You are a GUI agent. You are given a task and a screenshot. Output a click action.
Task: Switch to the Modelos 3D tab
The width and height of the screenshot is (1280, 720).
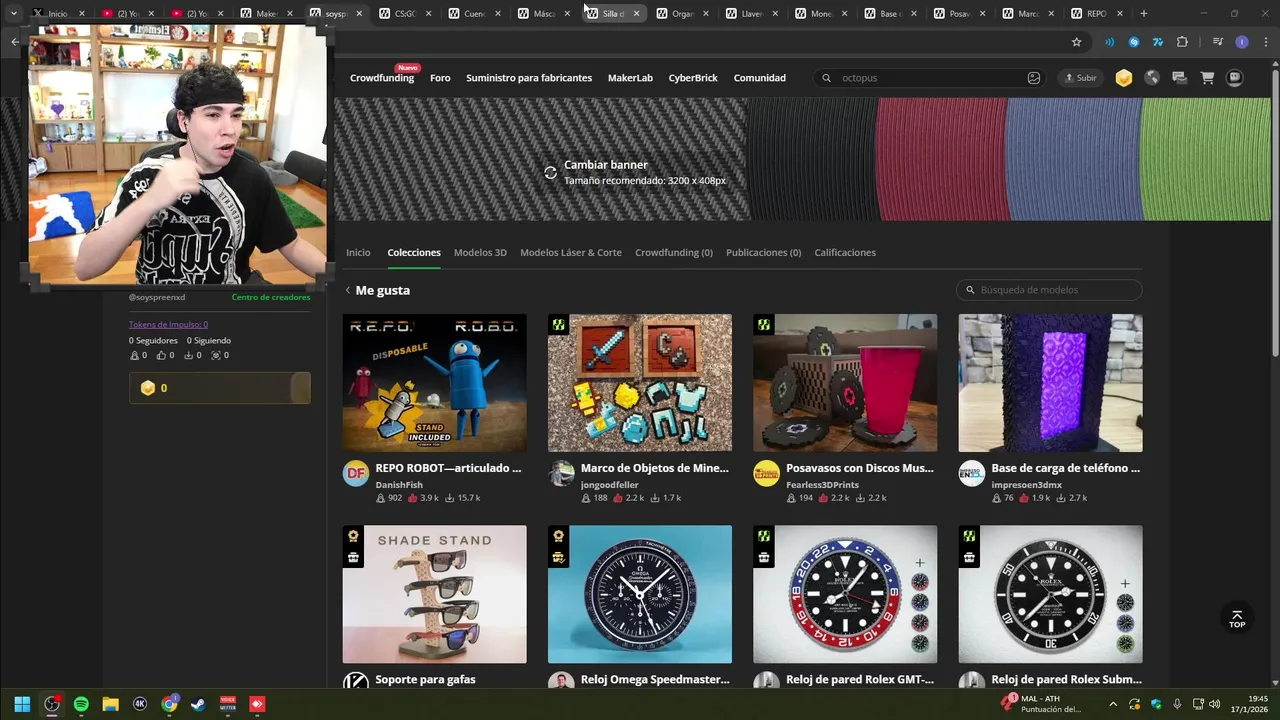[480, 253]
